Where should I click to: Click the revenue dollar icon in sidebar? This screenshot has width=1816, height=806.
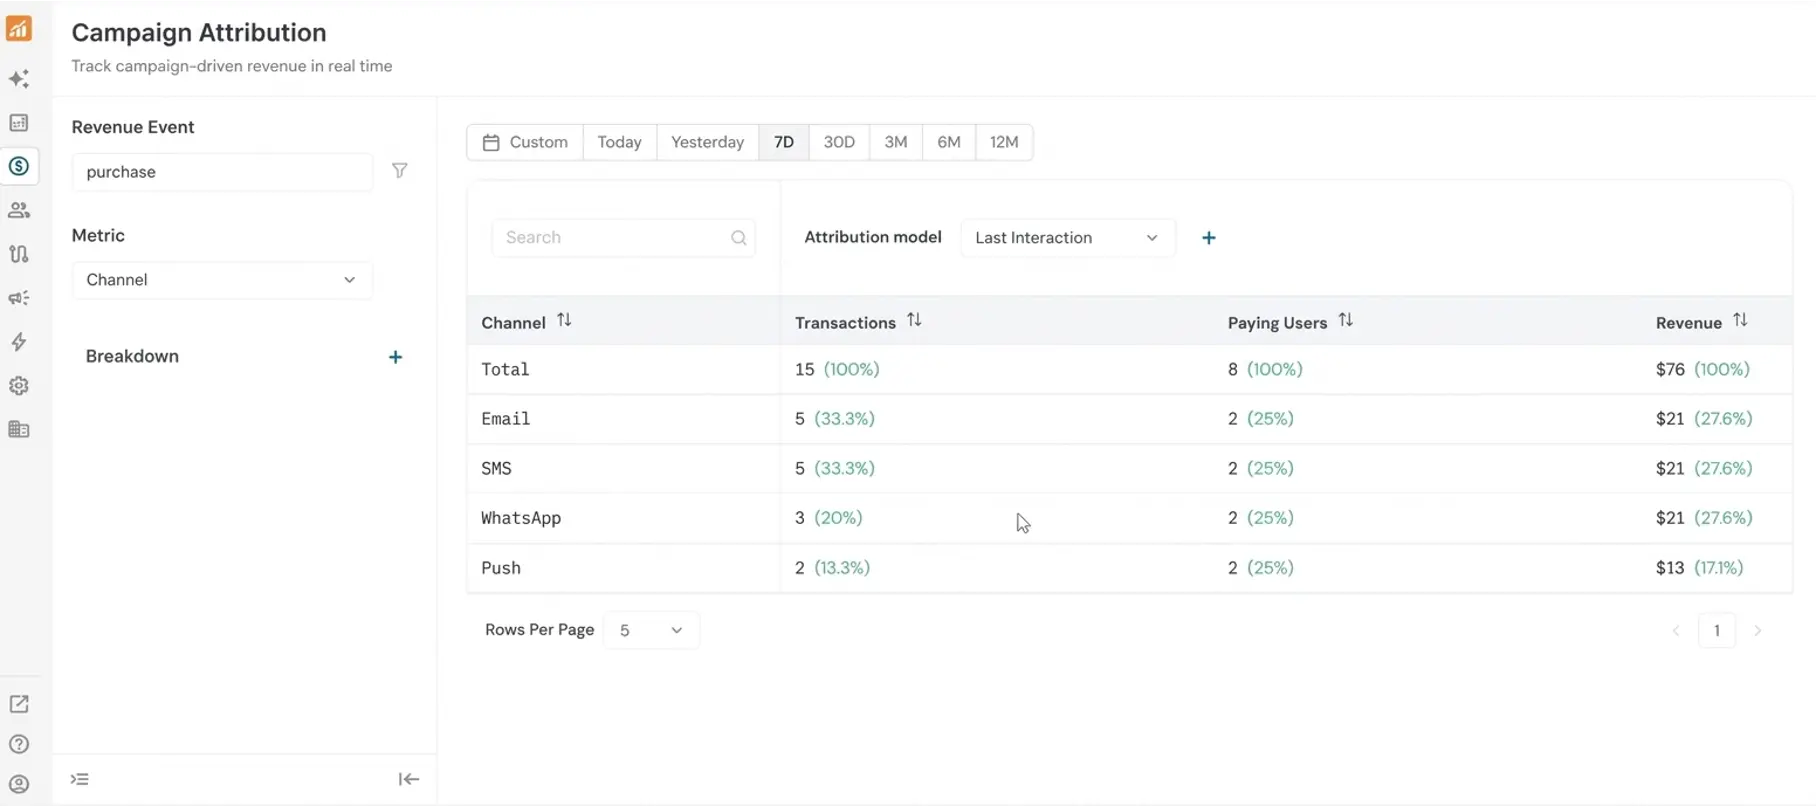click(x=19, y=166)
